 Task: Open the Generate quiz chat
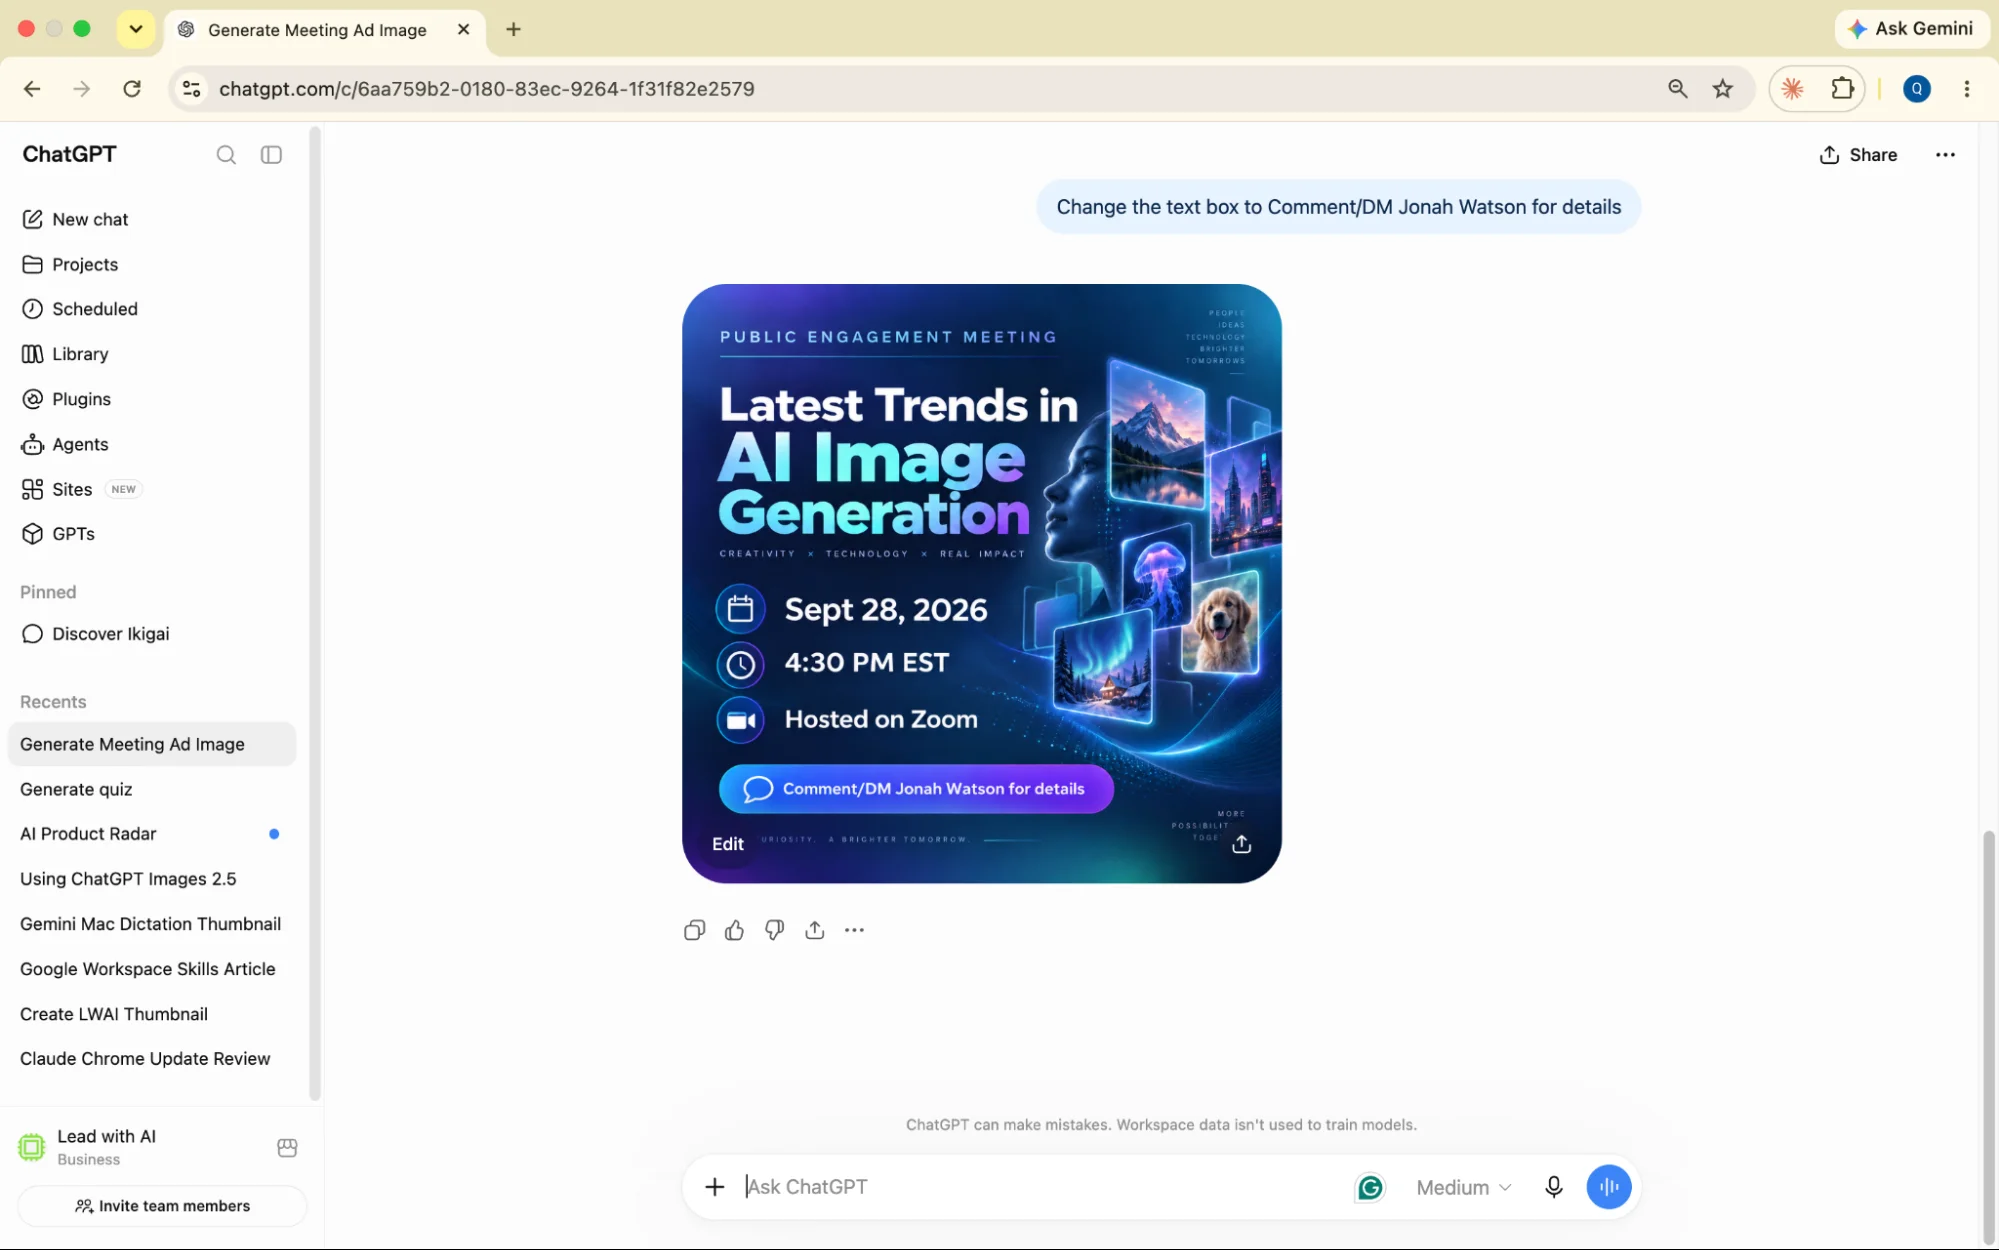(x=150, y=789)
